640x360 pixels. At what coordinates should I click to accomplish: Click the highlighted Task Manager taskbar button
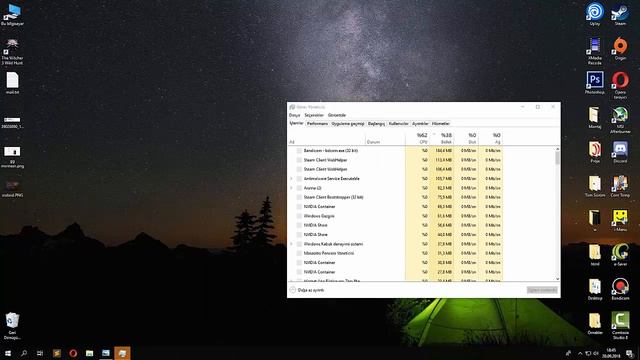(x=122, y=353)
